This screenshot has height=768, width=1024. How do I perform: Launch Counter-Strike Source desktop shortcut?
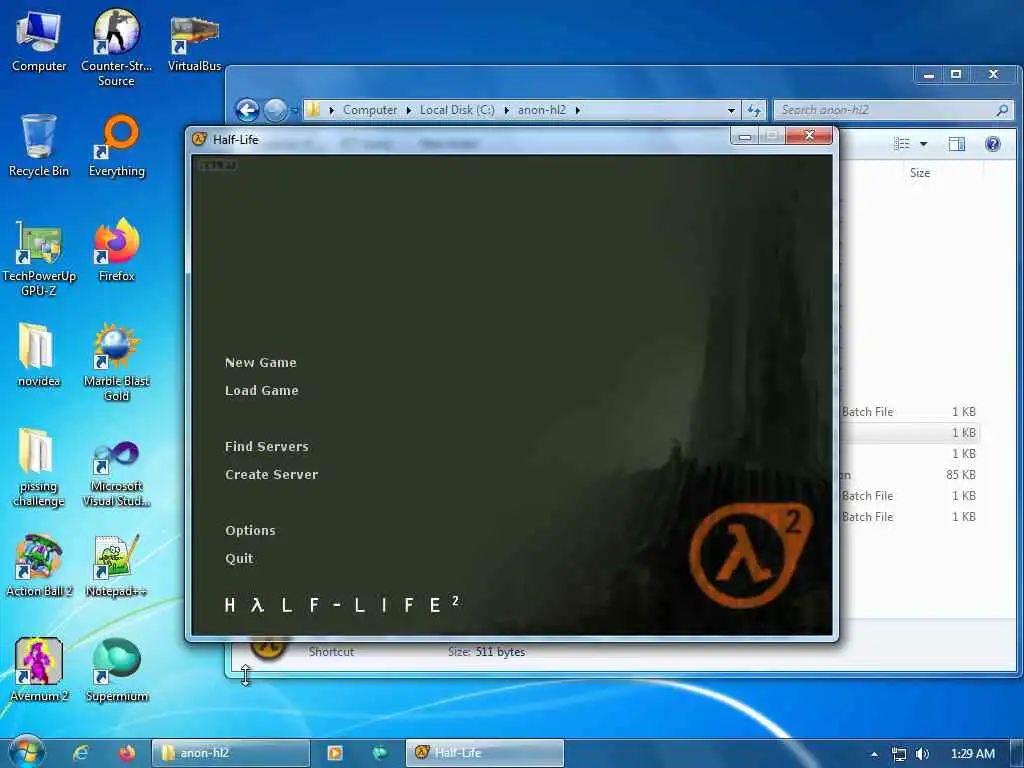pyautogui.click(x=116, y=47)
